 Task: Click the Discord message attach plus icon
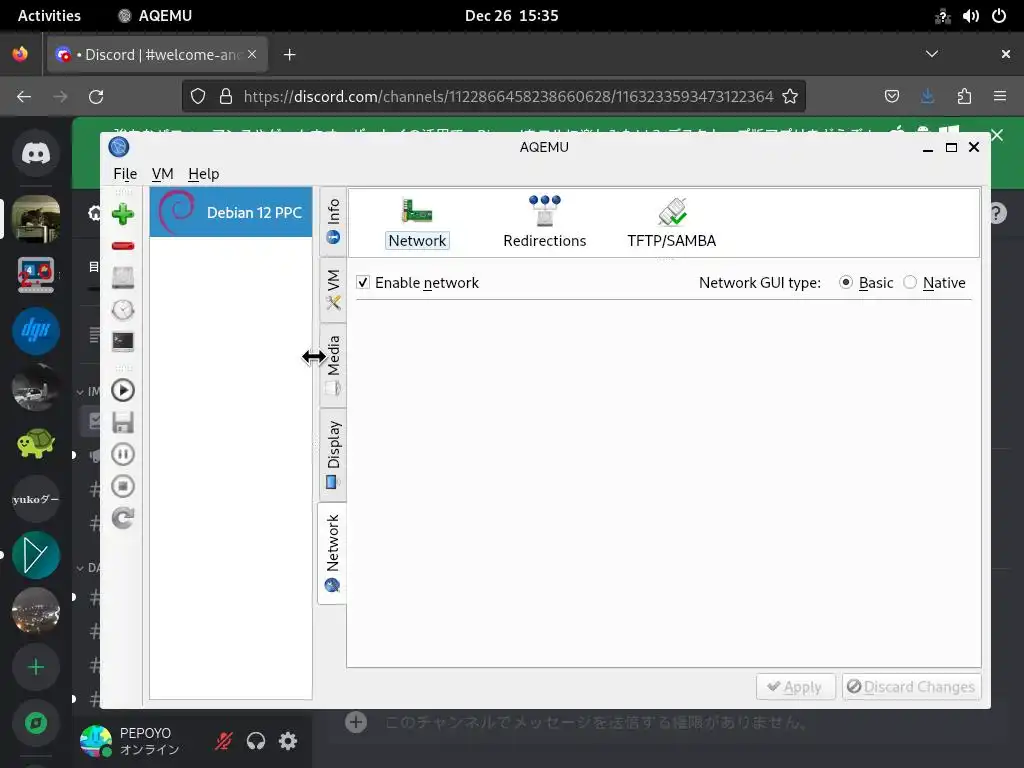click(356, 722)
